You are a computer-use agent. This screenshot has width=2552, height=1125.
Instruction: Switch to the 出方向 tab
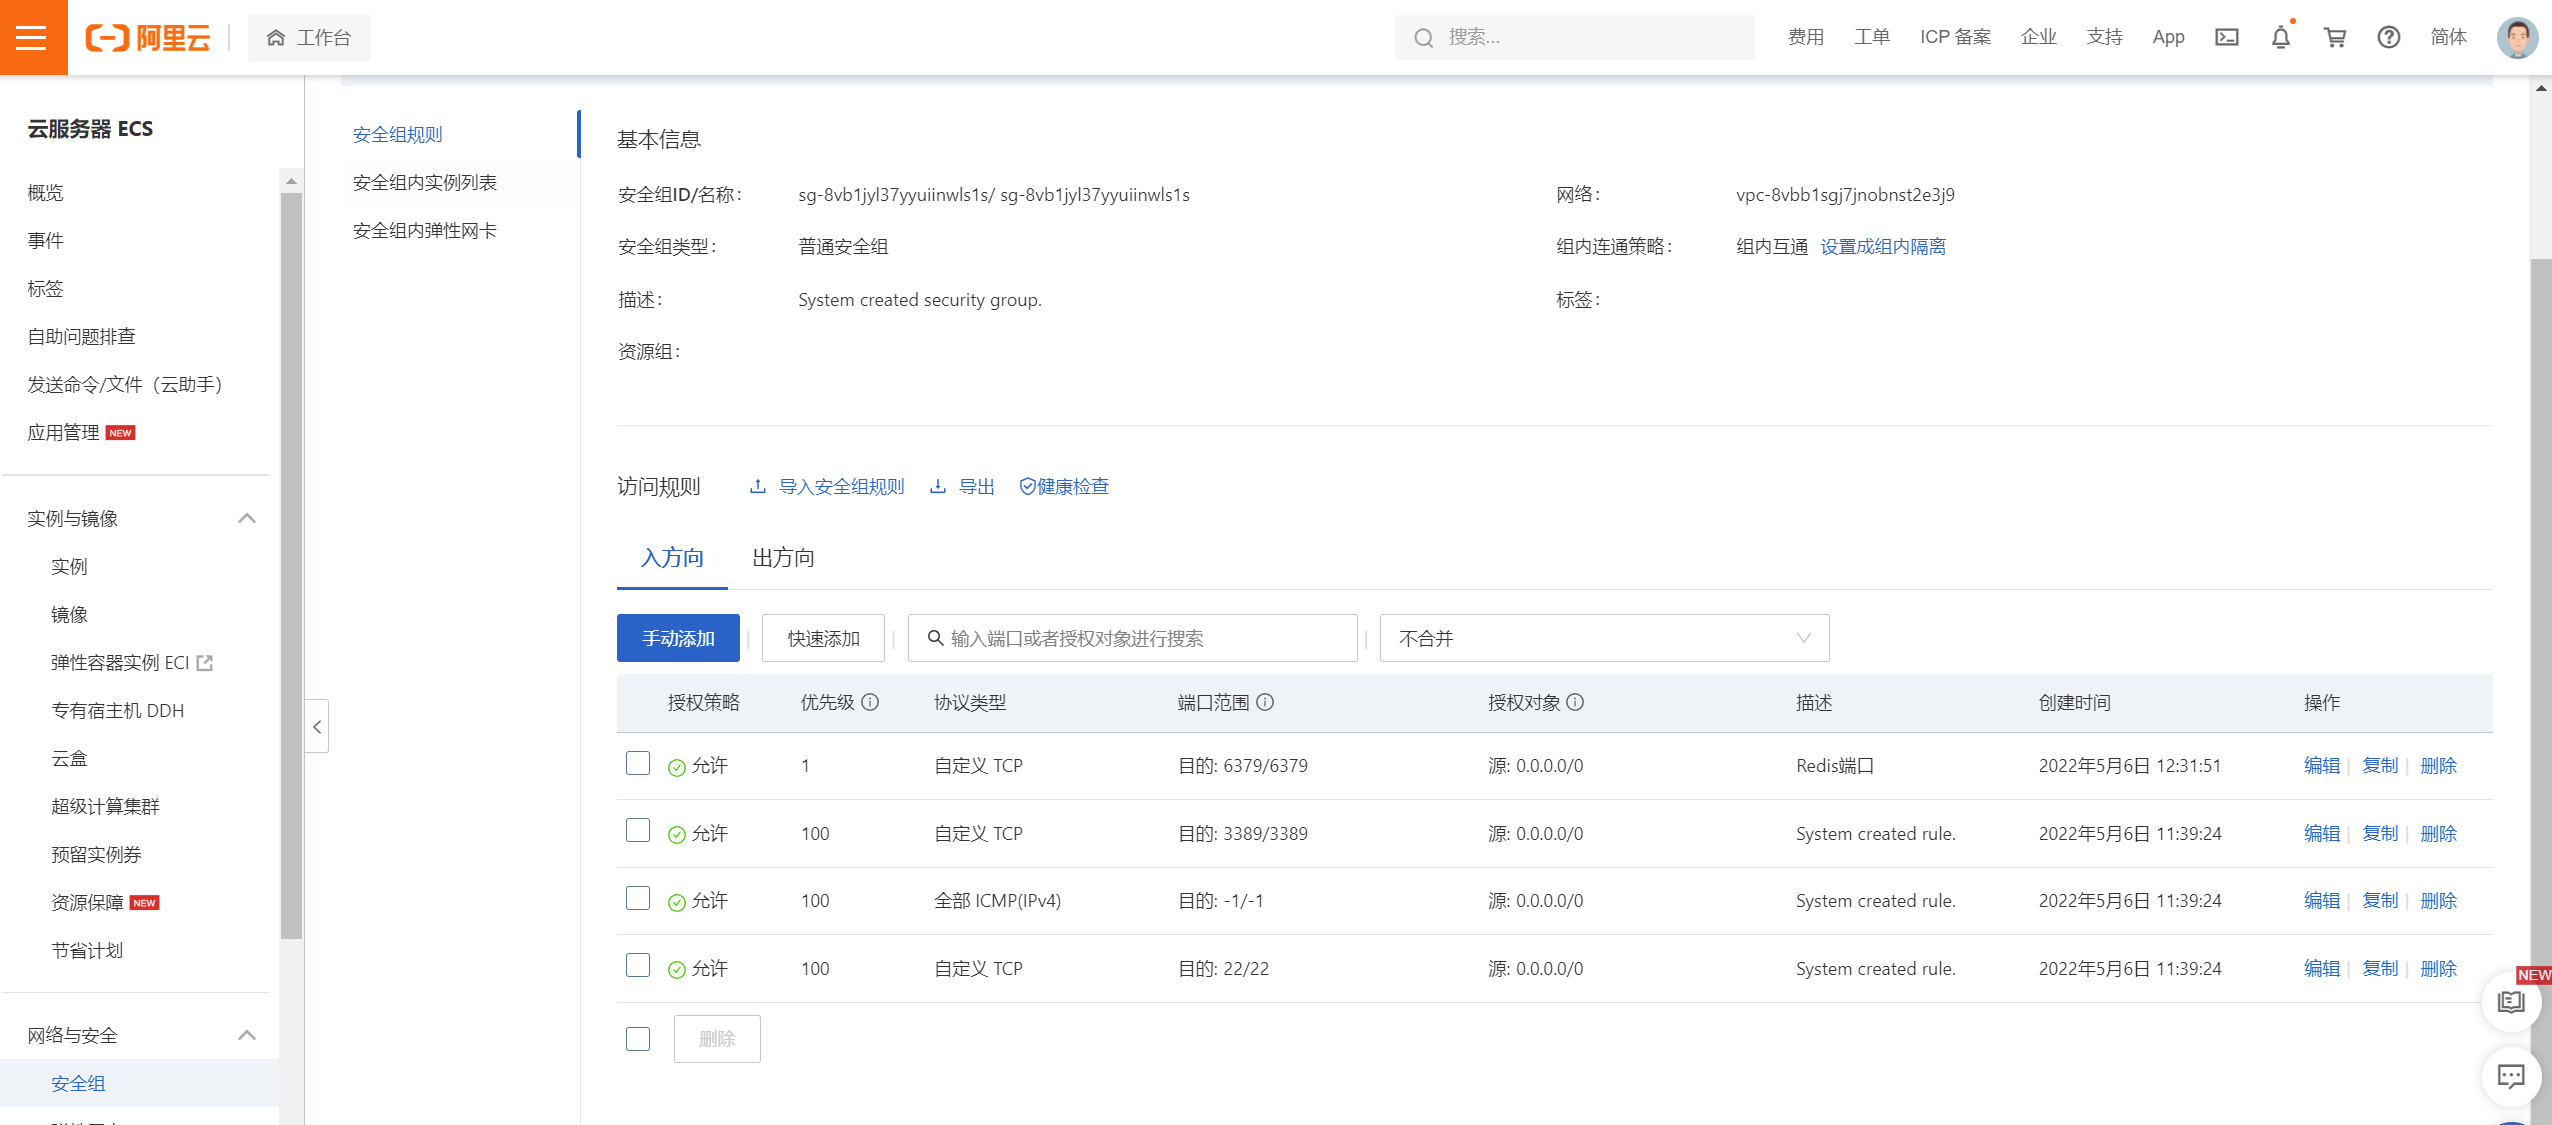pyautogui.click(x=783, y=558)
